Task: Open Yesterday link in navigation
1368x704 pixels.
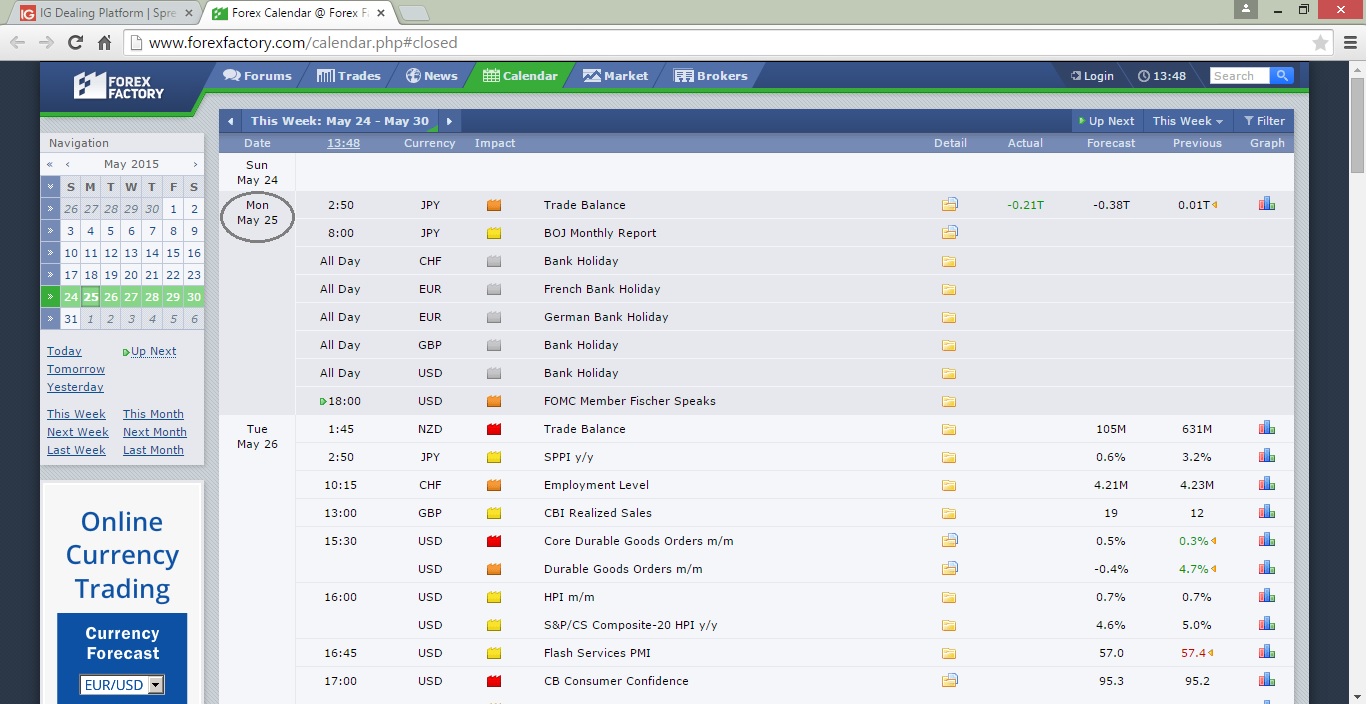Action: (75, 387)
